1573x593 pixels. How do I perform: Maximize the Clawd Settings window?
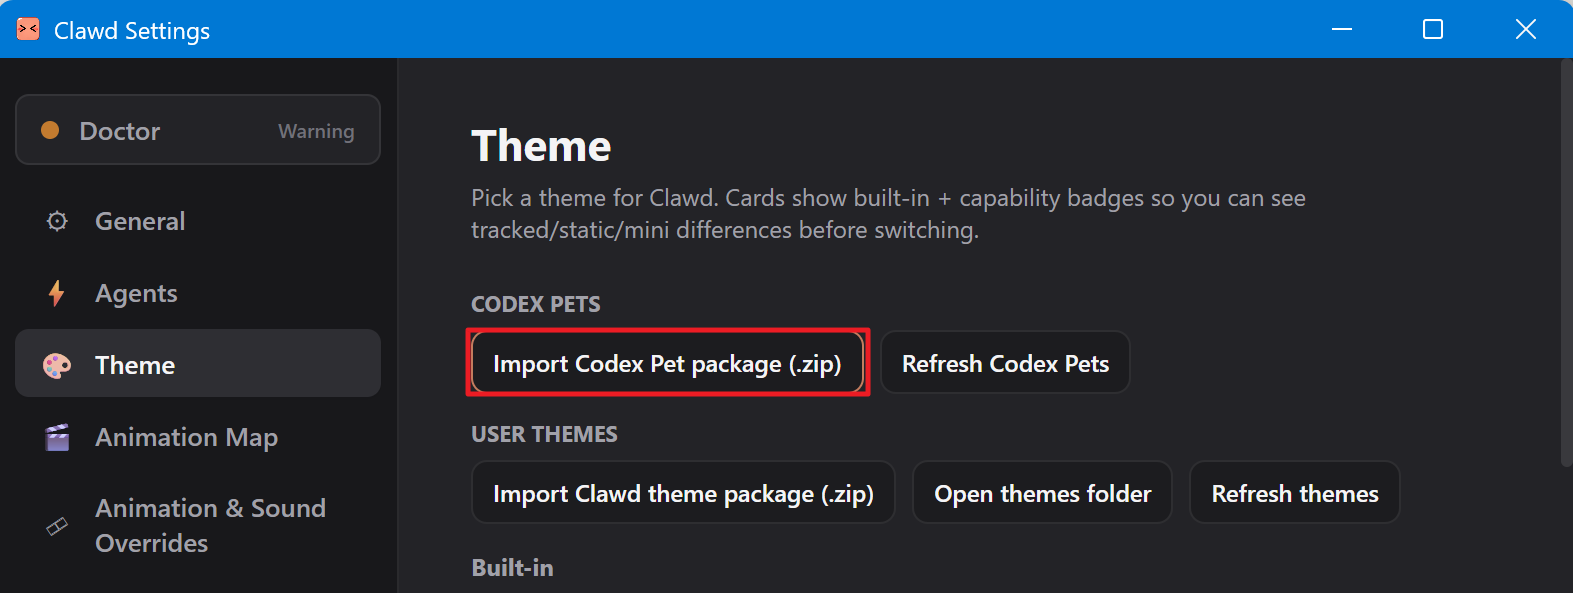coord(1433,29)
